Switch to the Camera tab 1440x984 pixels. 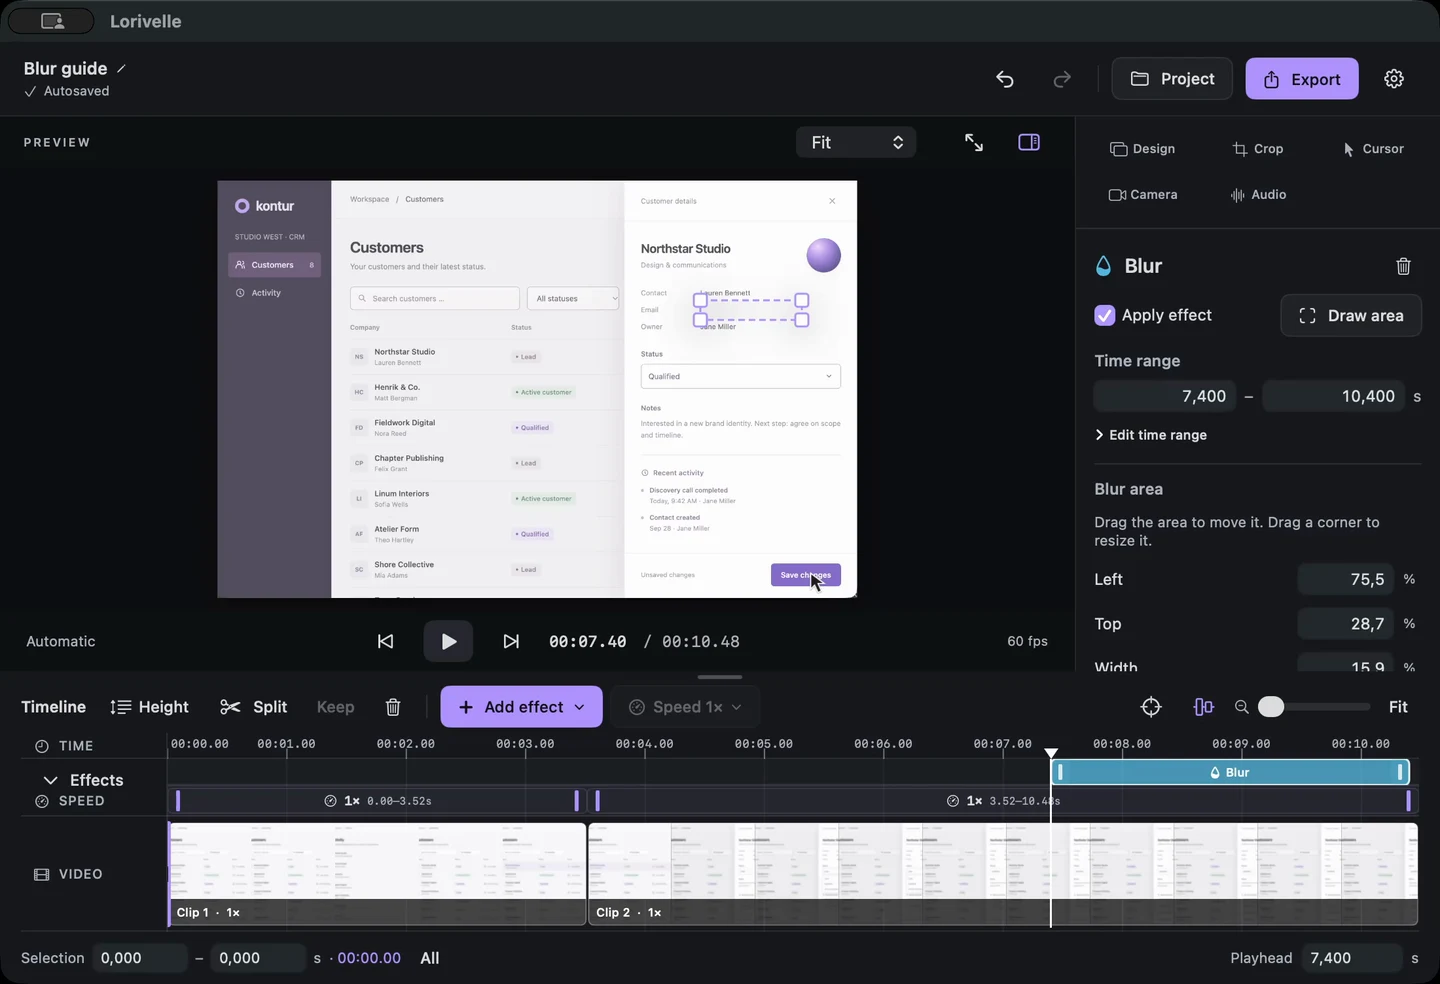pyautogui.click(x=1142, y=195)
